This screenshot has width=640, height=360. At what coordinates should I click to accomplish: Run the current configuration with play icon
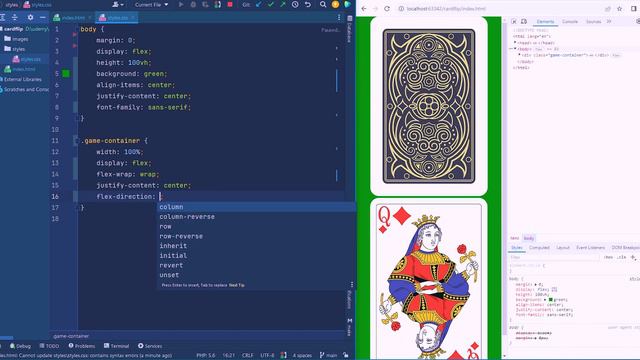coord(181,4)
